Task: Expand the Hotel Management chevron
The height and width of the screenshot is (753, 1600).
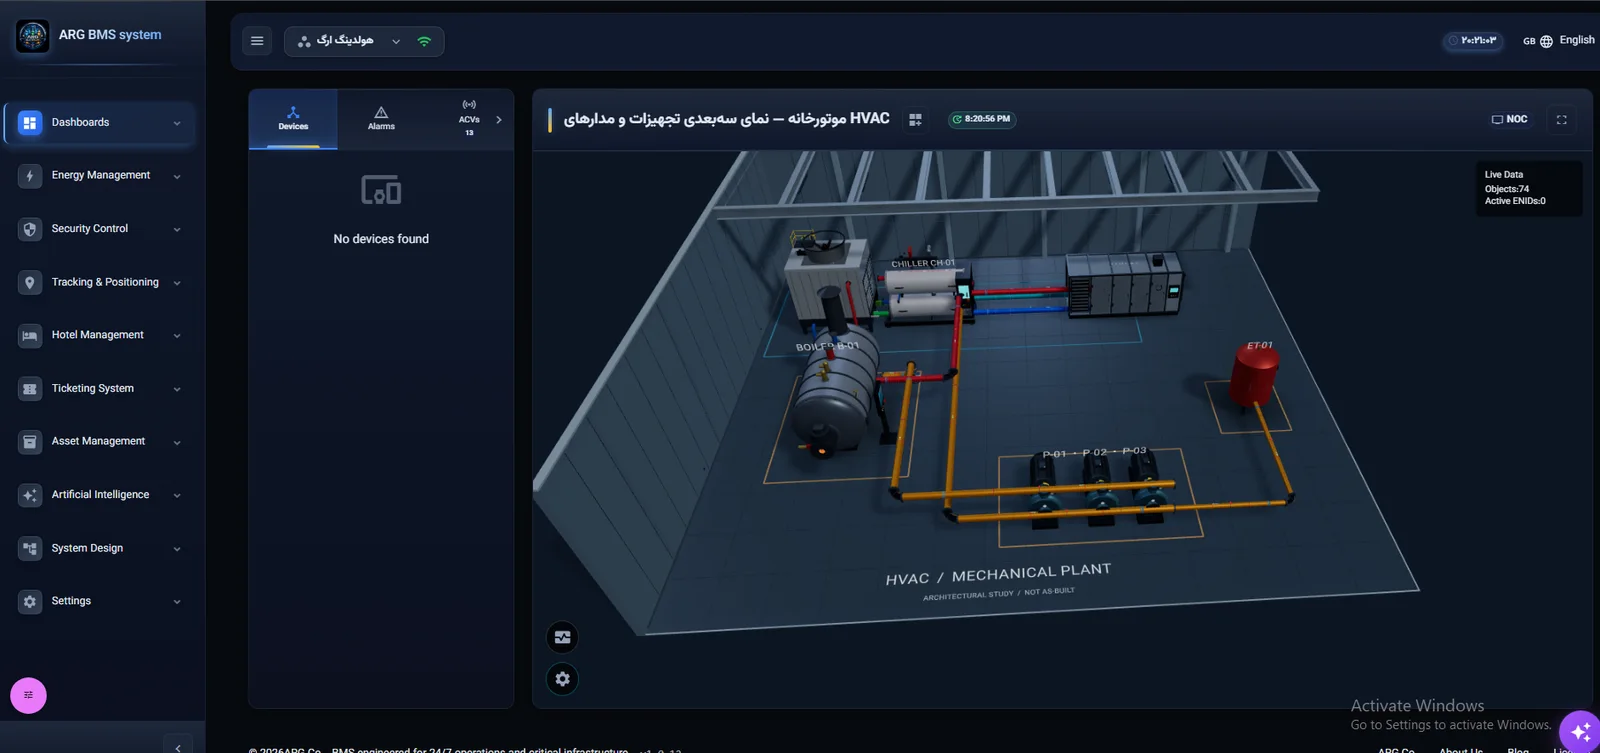Action: (x=177, y=336)
